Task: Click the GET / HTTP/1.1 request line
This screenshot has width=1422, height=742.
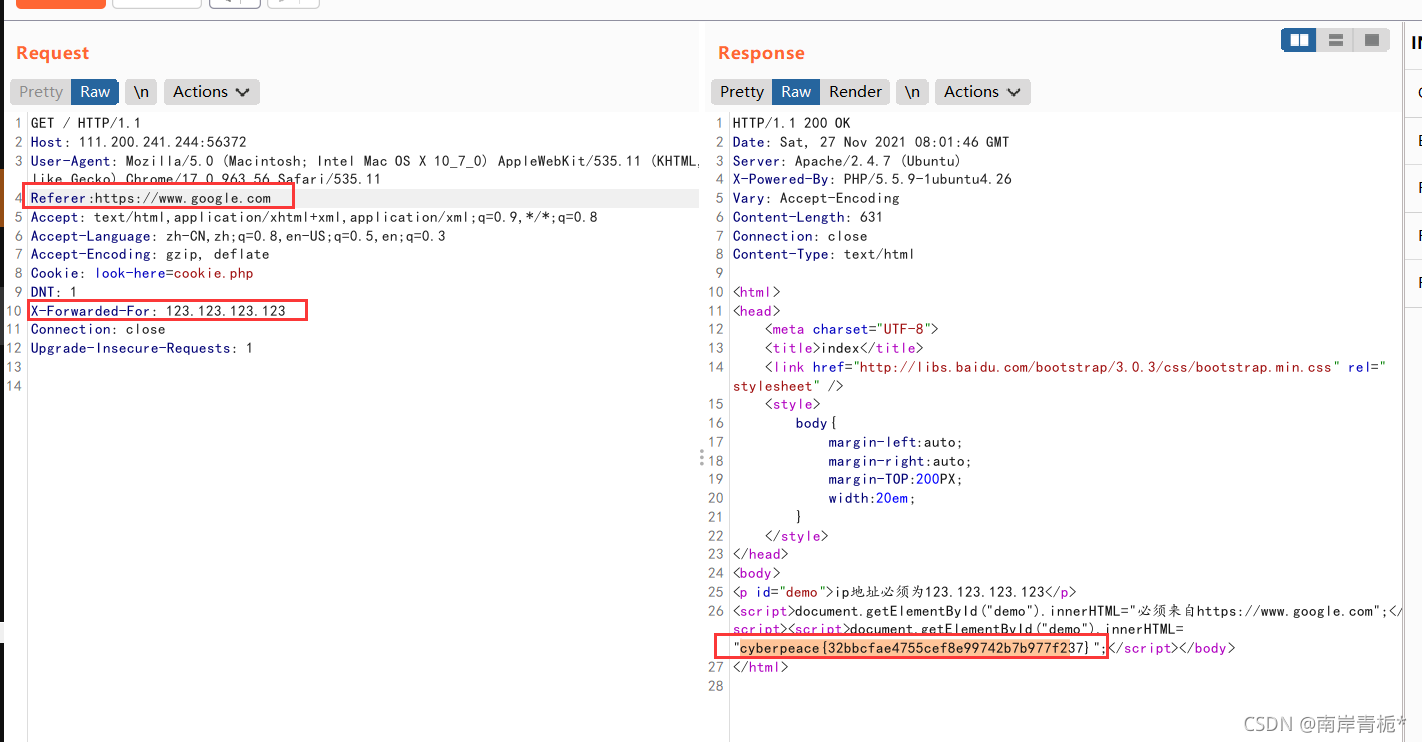Action: (x=85, y=123)
